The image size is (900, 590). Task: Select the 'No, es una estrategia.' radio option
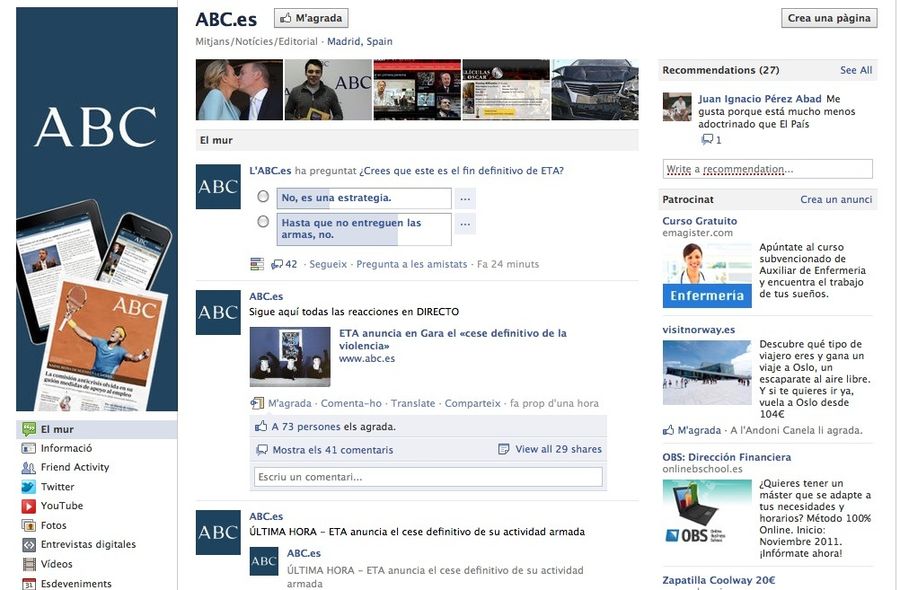(x=263, y=197)
